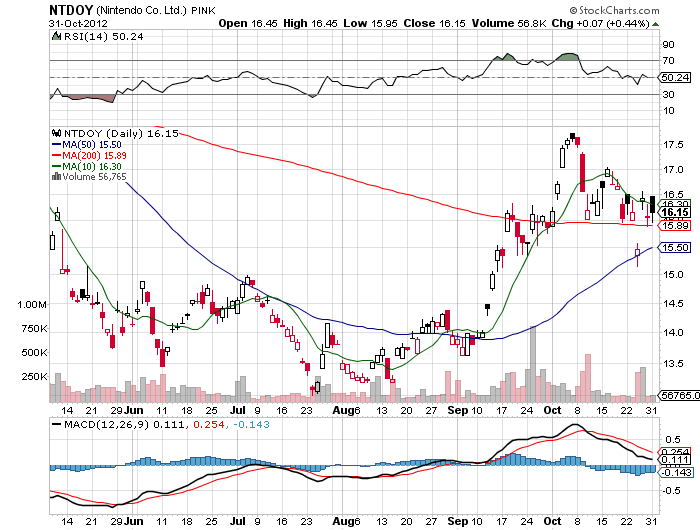This screenshot has width=700, height=530.
Task: Click the 'MA(200) 15.89' legend entry
Action: (89, 155)
